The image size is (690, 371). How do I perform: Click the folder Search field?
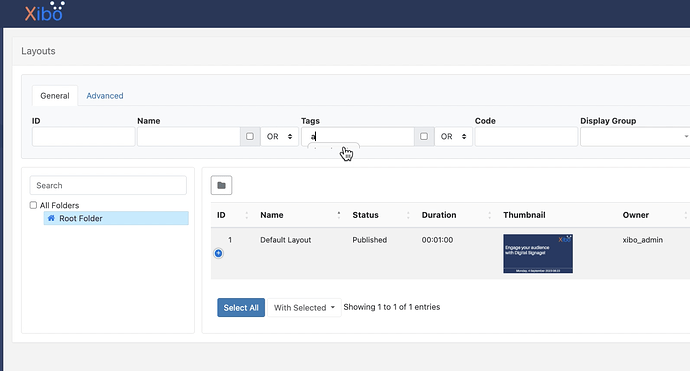tap(108, 185)
